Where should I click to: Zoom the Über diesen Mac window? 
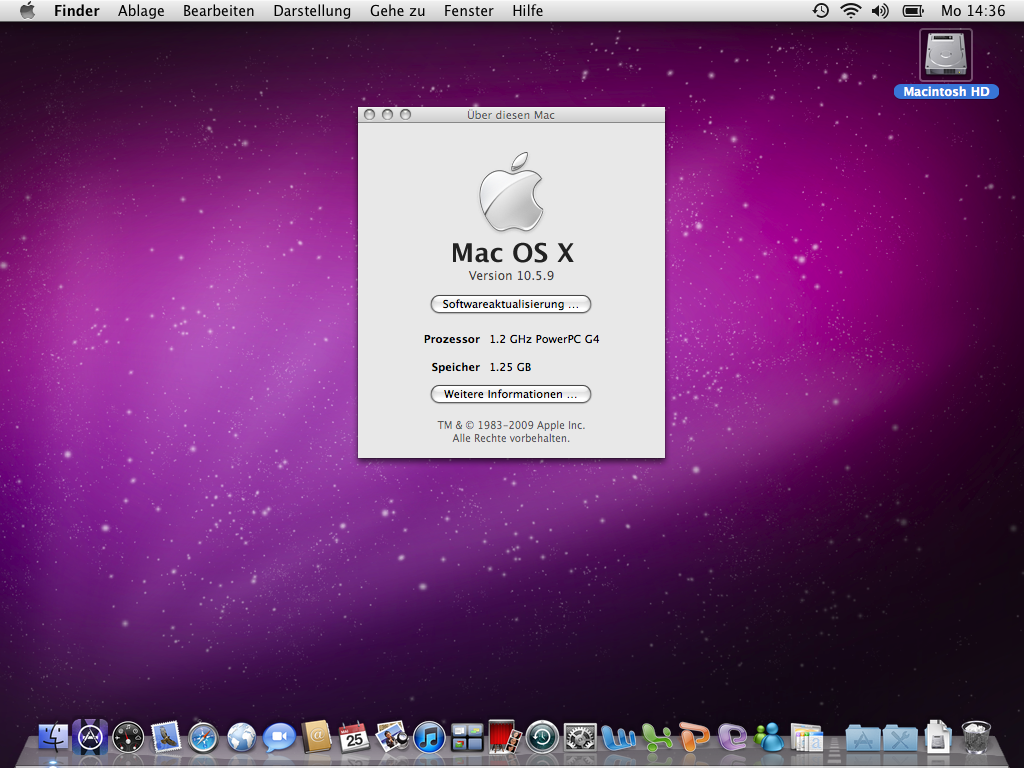(x=406, y=114)
